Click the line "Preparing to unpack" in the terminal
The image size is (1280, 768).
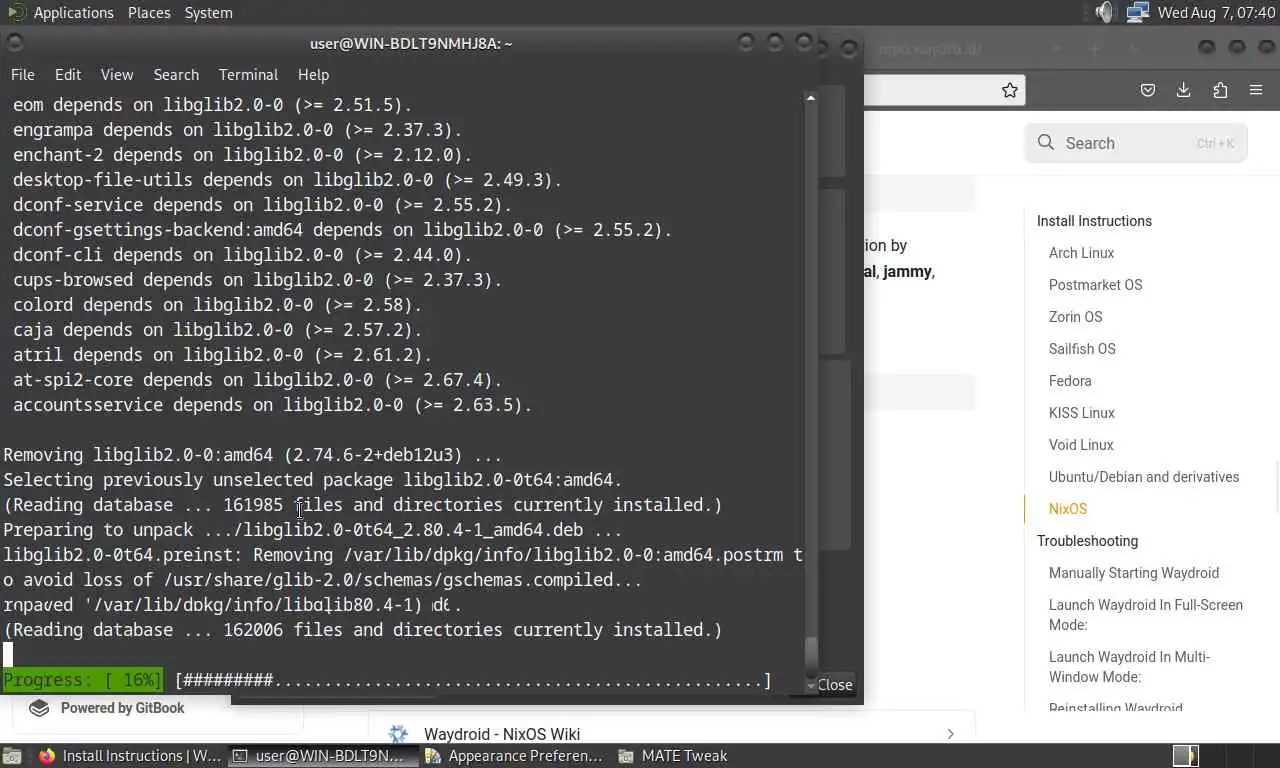[313, 530]
